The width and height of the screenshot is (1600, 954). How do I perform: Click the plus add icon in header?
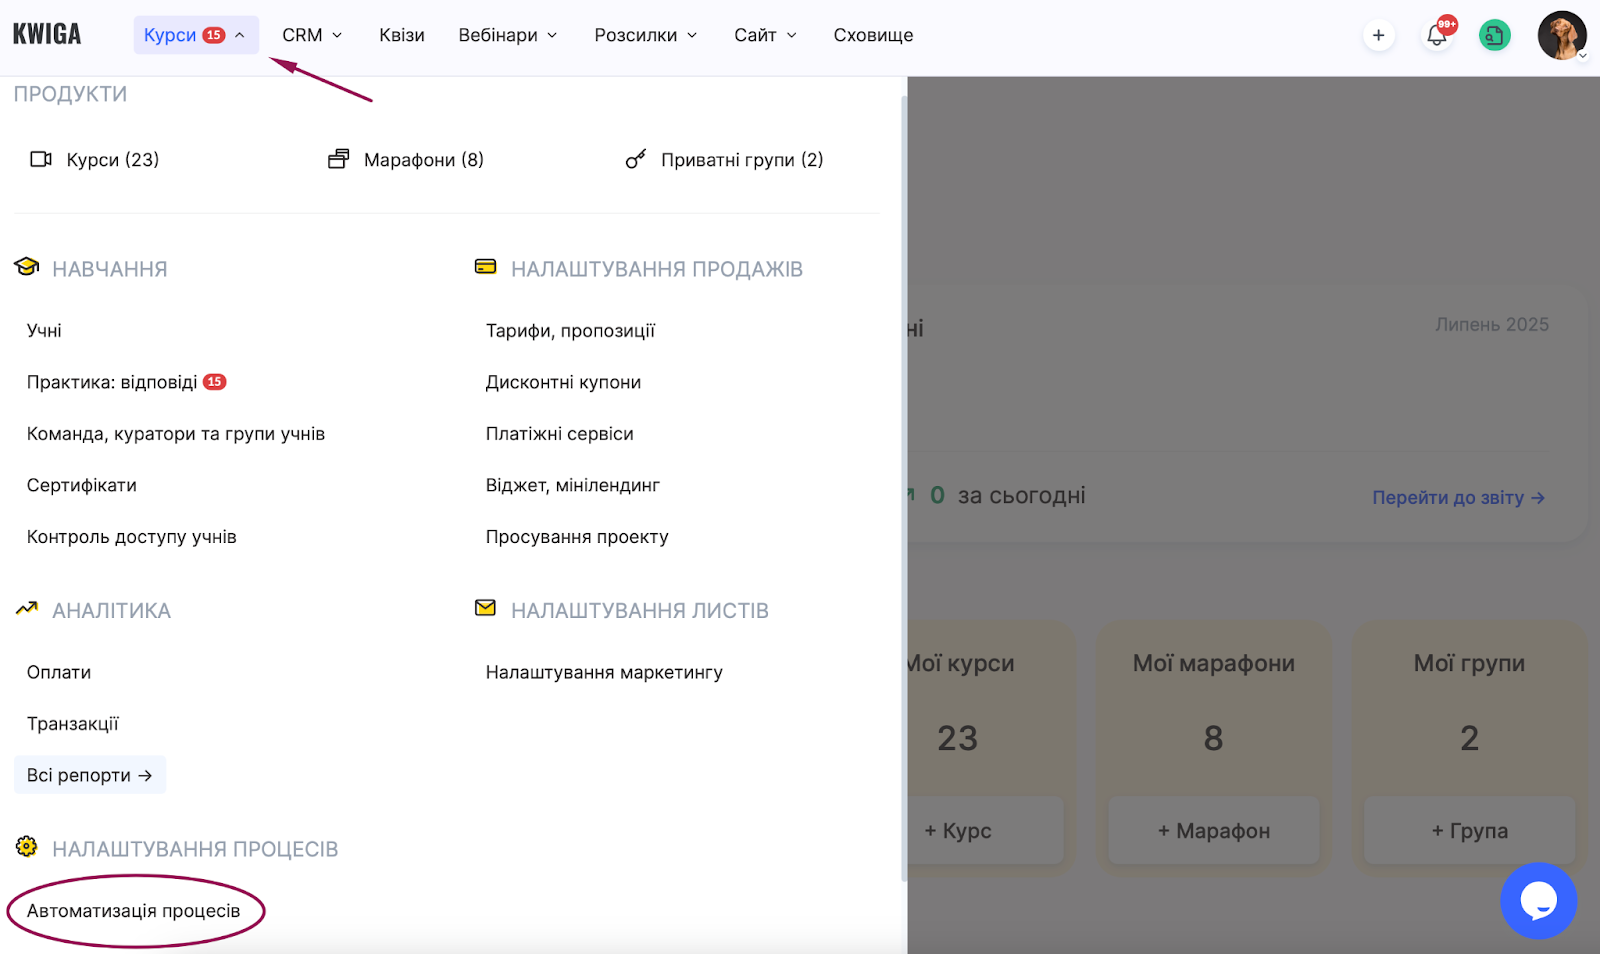pos(1378,35)
